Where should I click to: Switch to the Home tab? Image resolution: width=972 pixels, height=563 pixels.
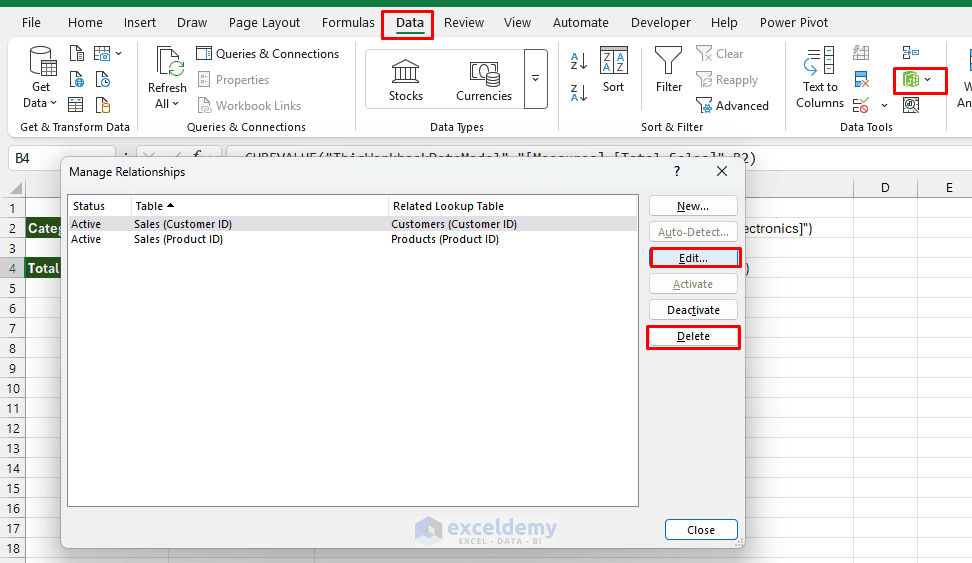click(x=85, y=23)
